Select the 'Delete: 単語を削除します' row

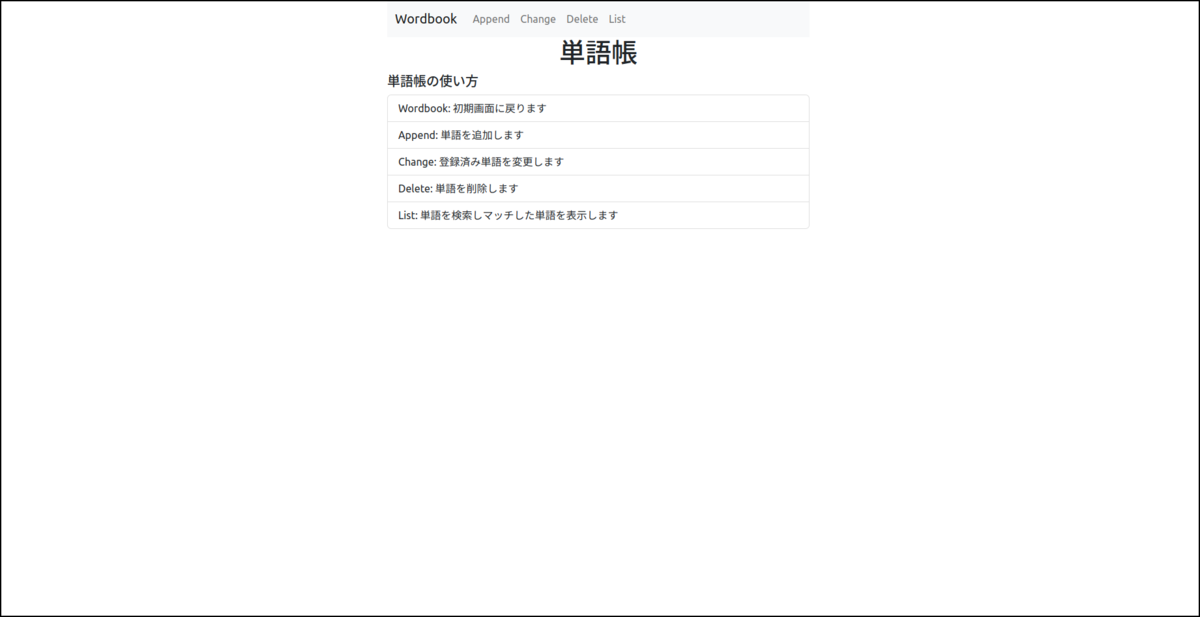[598, 189]
